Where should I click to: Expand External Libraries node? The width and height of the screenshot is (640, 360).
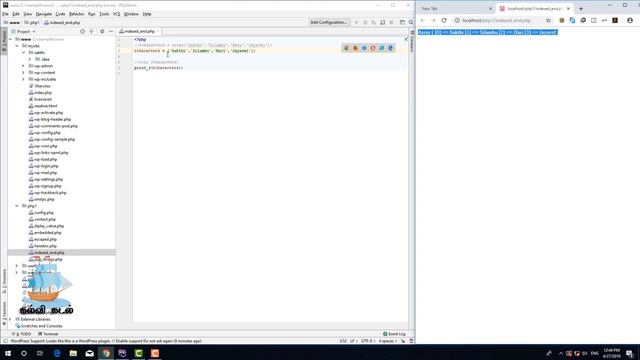(x=11, y=319)
